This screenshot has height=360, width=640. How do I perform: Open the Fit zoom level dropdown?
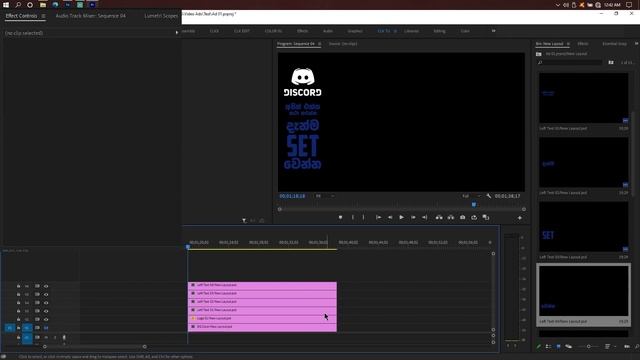point(325,196)
